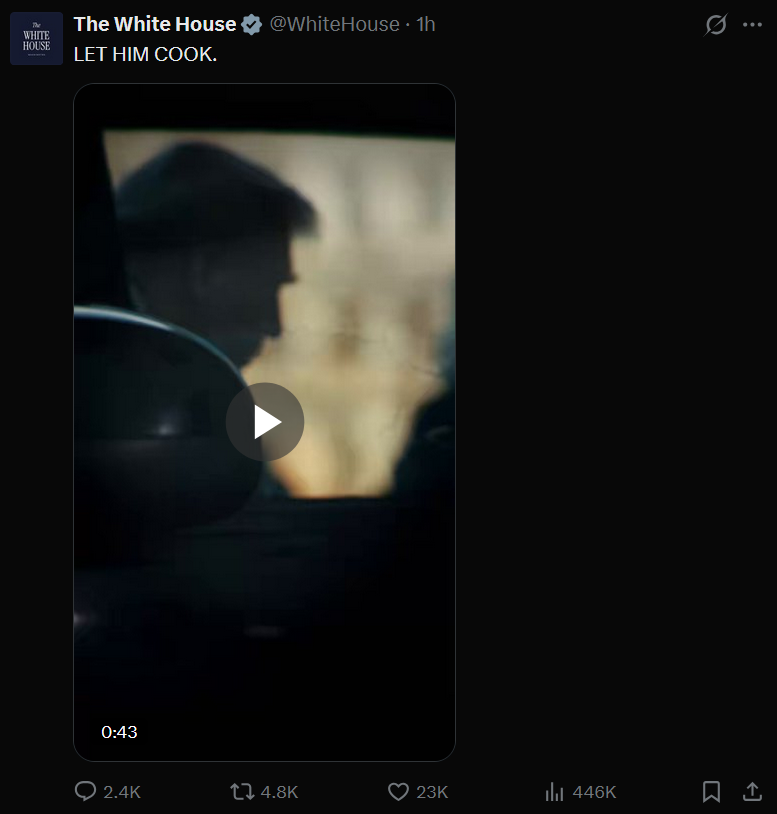
Task: Open The White House profile avatar
Action: click(36, 38)
